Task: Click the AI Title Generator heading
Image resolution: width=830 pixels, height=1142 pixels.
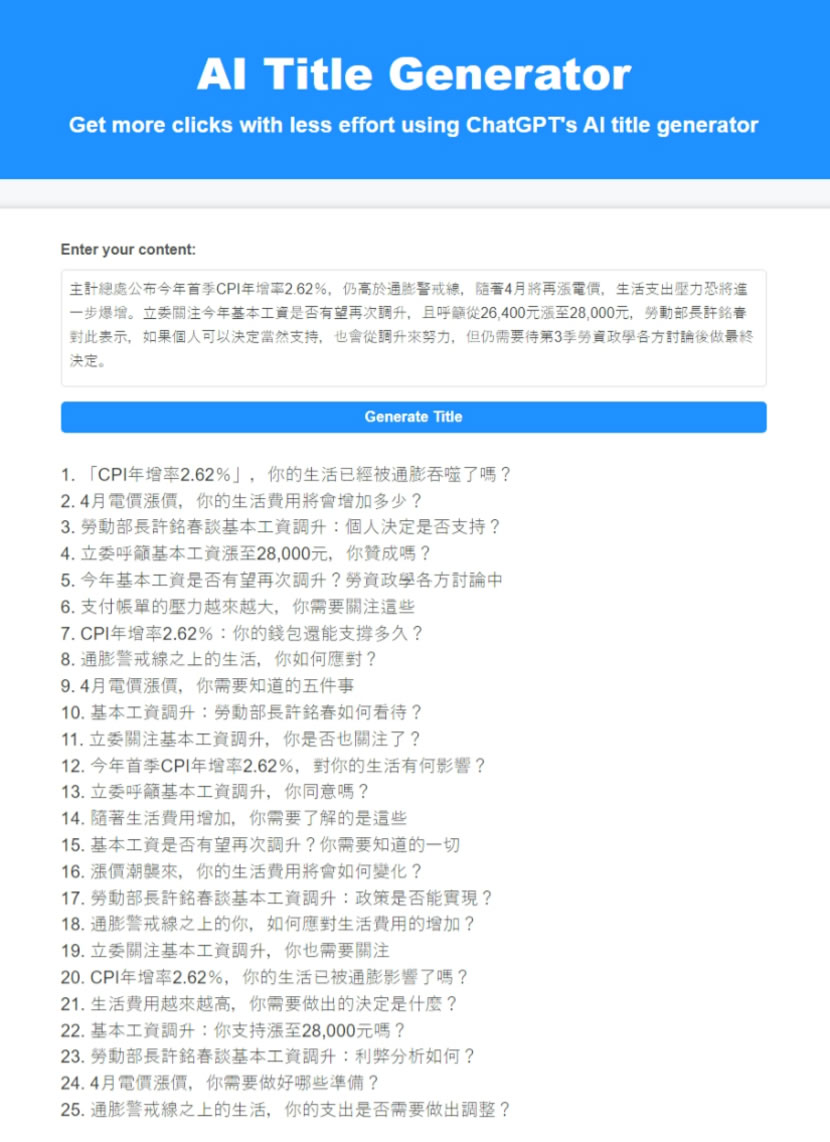Action: (413, 74)
